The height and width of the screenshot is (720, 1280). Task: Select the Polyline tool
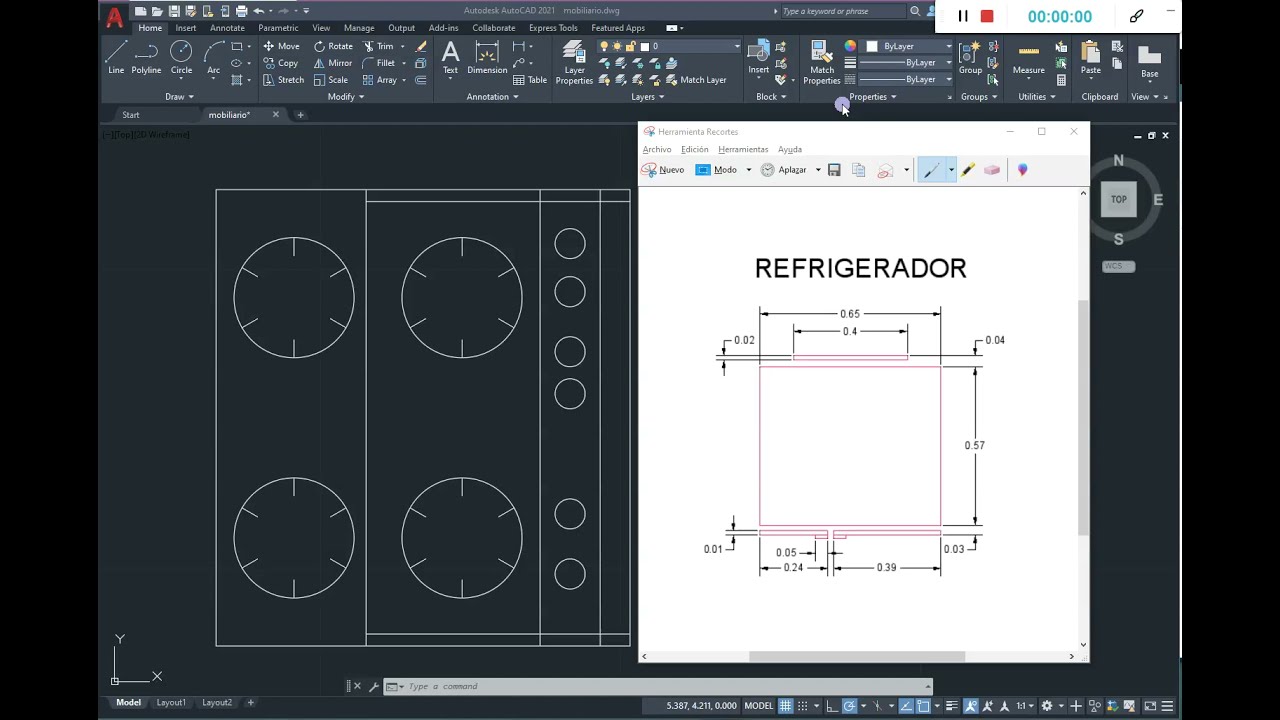coord(146,58)
